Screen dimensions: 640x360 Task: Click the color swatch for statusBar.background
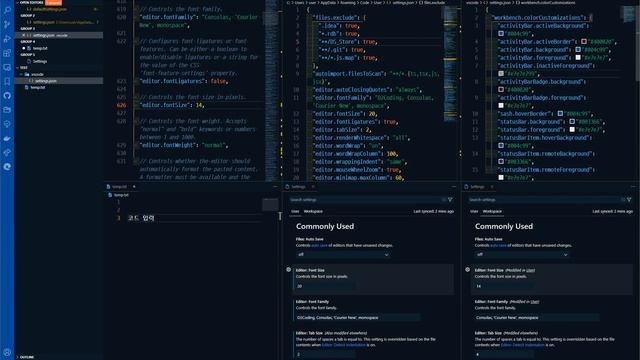coord(572,122)
